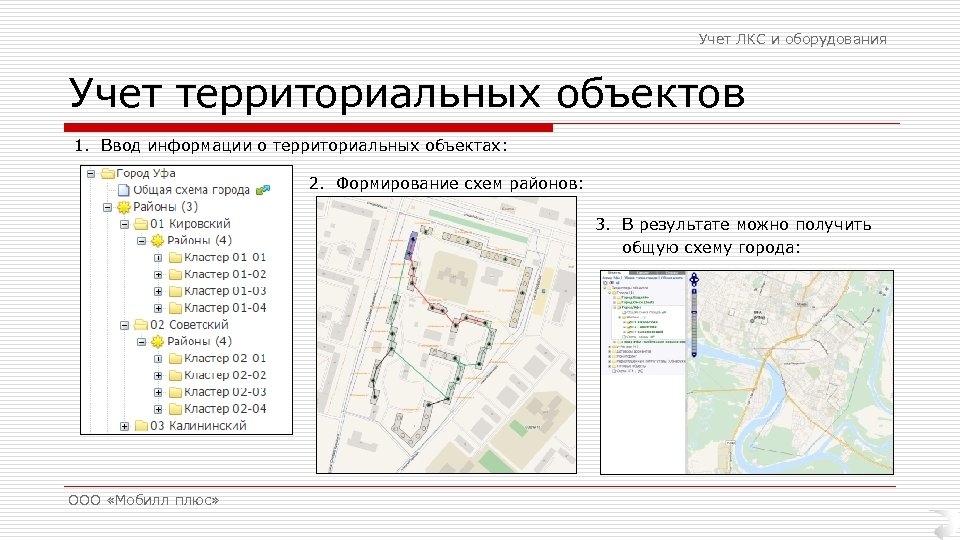Click the Кластер 01-02 folder icon

click(x=176, y=274)
